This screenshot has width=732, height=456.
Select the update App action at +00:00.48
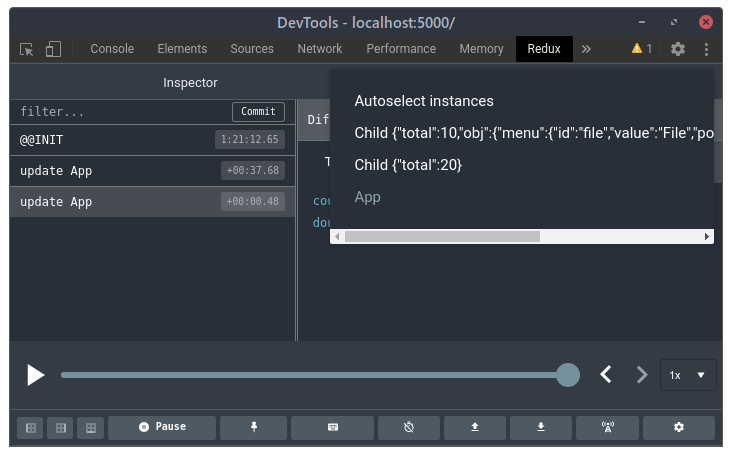click(153, 202)
